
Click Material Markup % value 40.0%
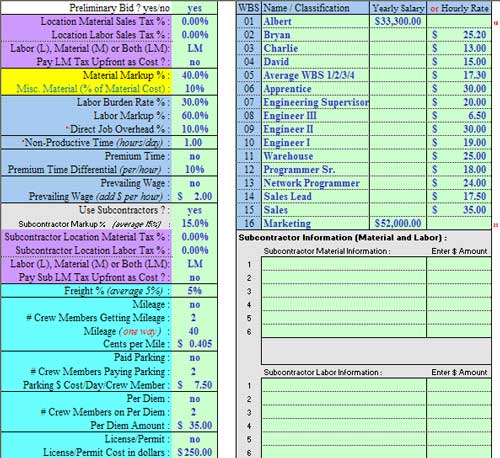tap(195, 75)
